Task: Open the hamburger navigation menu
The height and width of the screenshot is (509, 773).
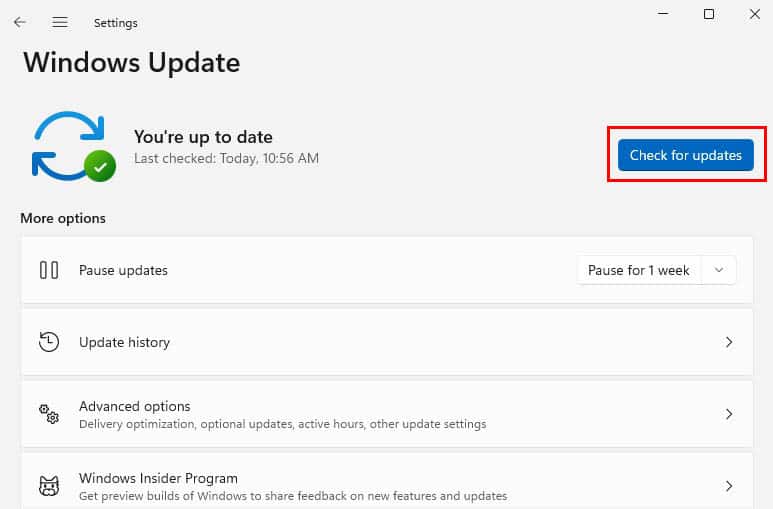Action: (x=60, y=22)
